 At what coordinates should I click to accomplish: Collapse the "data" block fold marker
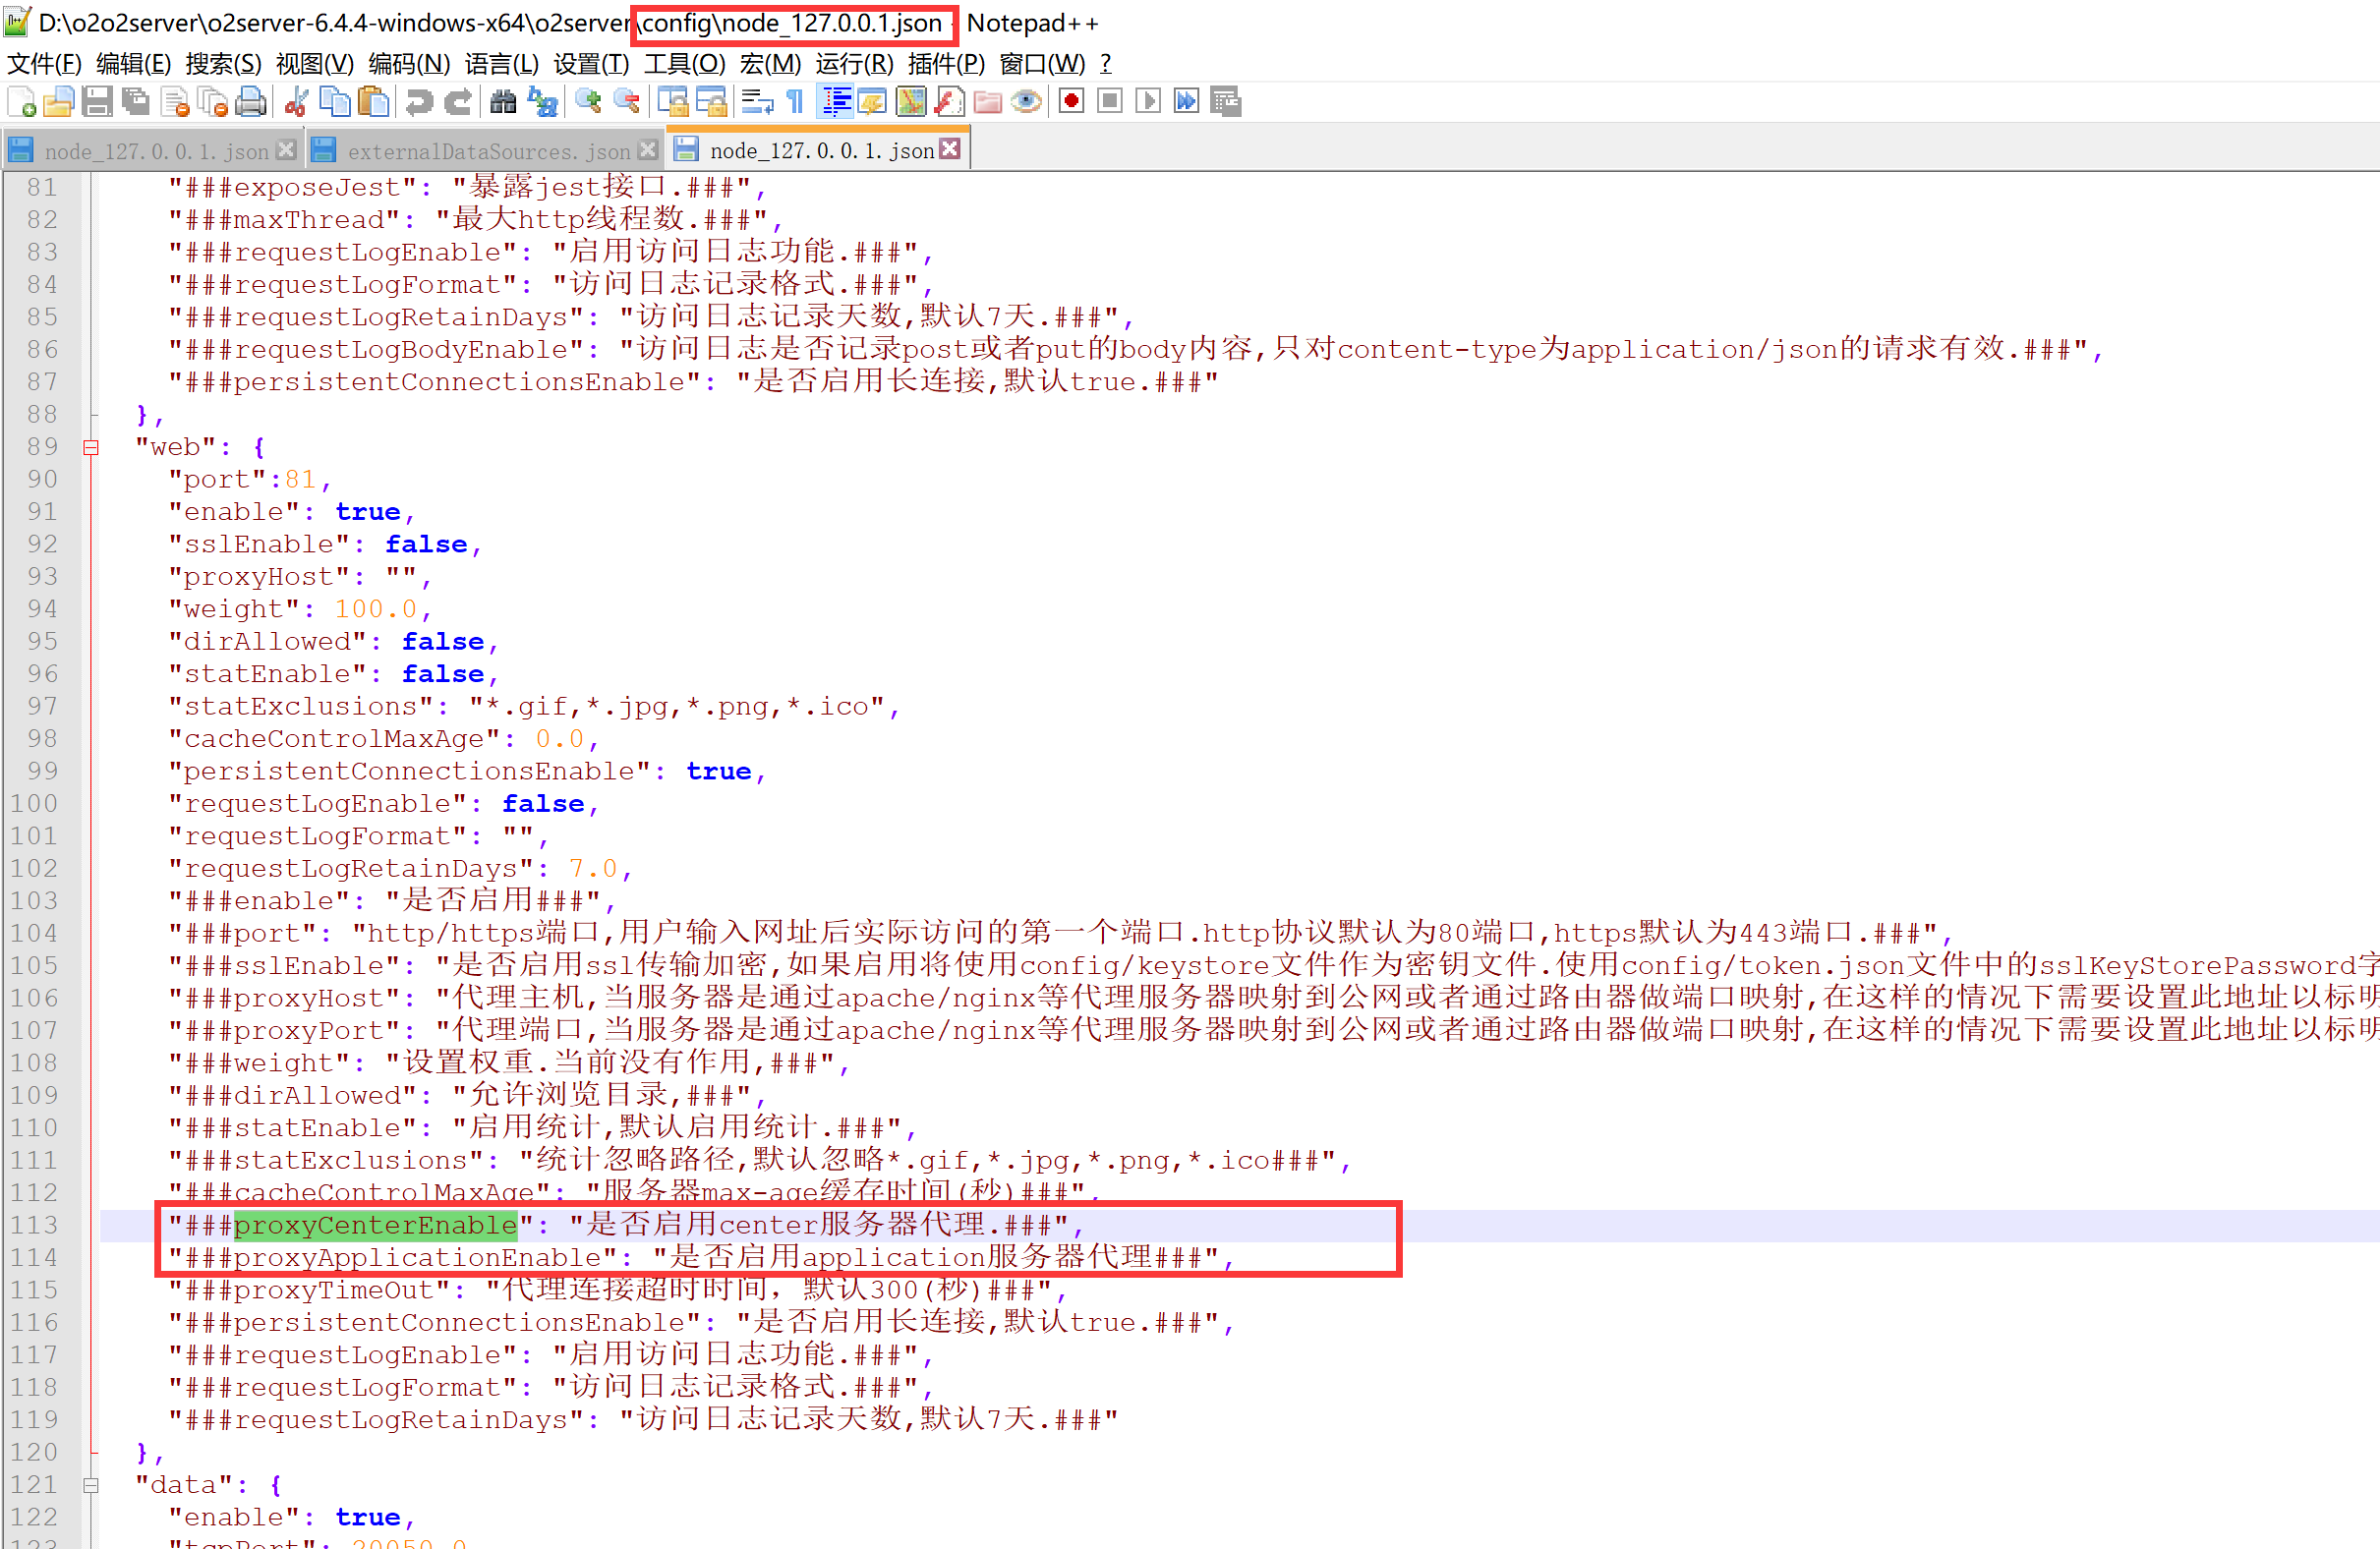(91, 1485)
